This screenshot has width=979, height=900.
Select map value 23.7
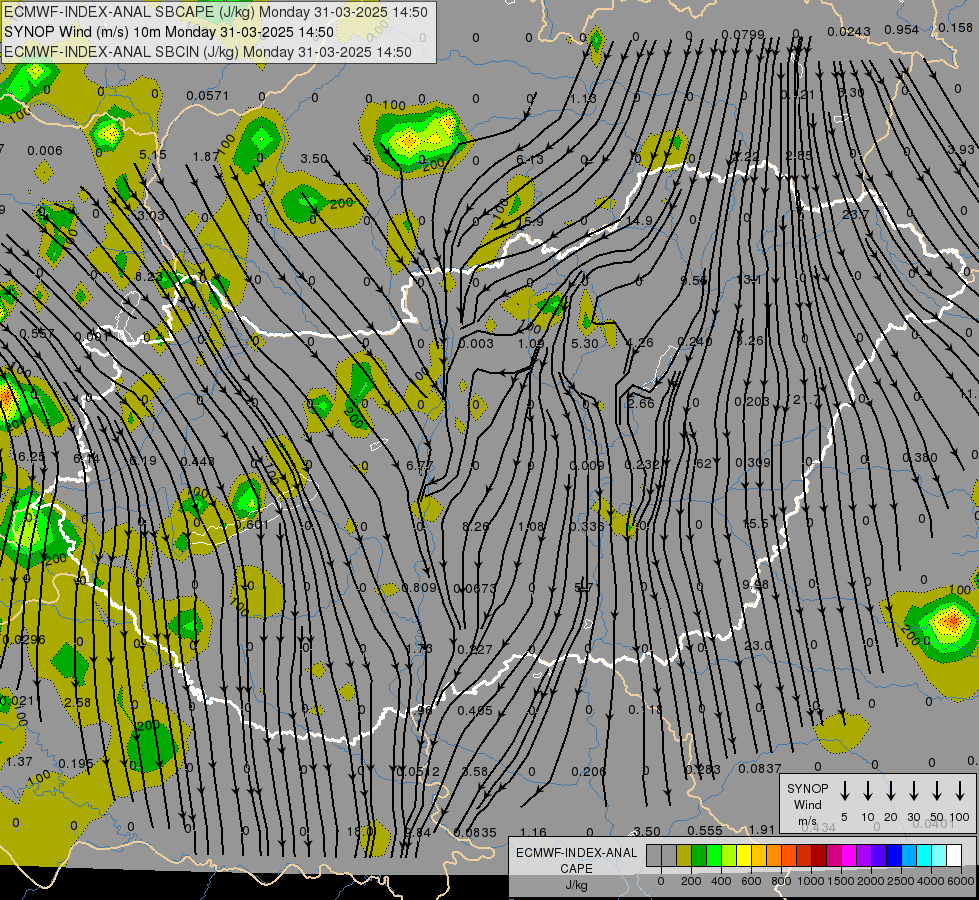tap(855, 214)
